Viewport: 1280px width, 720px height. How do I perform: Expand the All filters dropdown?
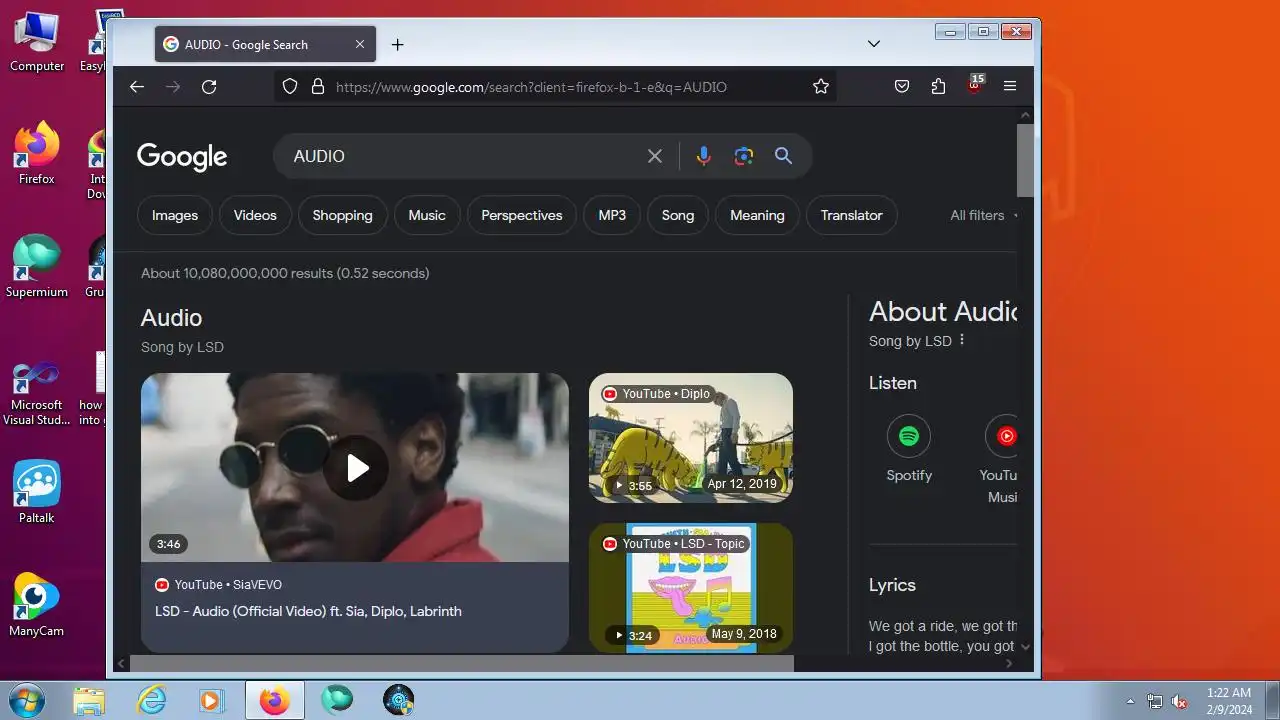point(983,215)
